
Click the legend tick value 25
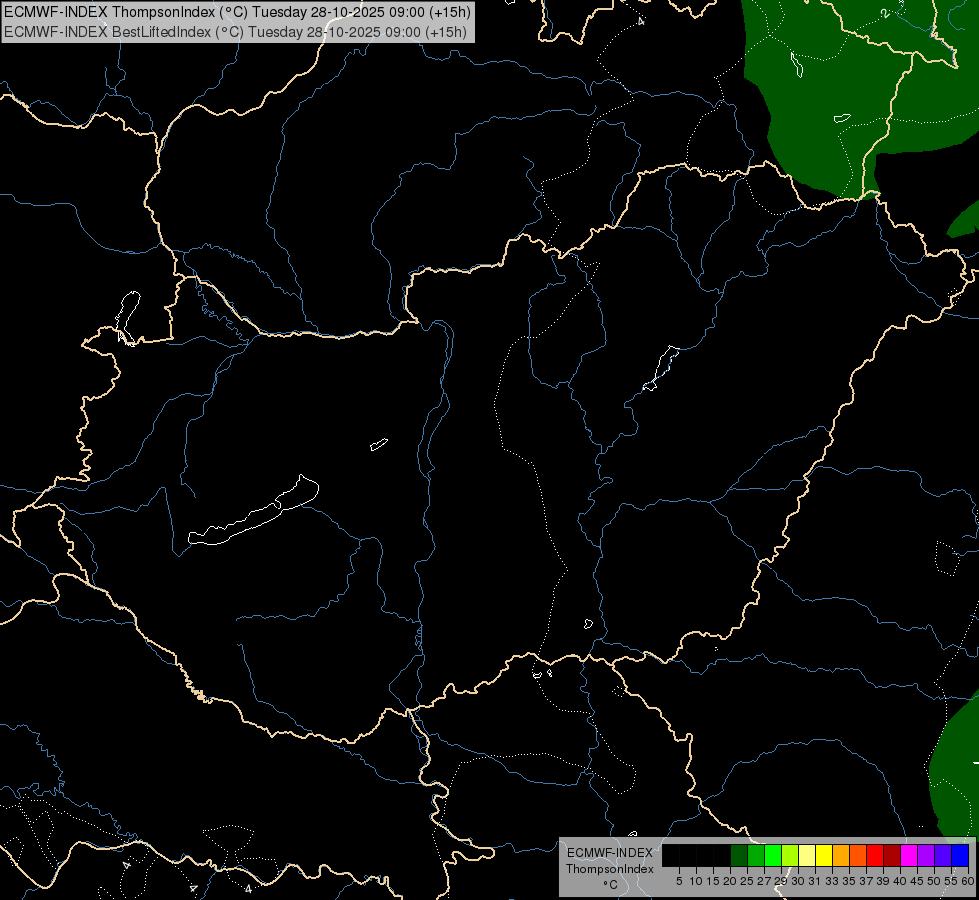(x=747, y=881)
